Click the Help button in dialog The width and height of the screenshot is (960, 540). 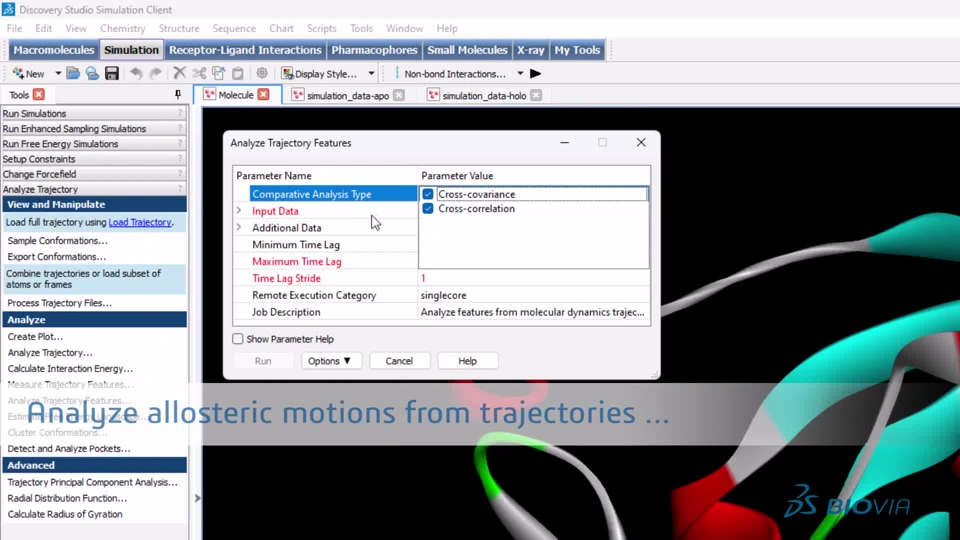(467, 361)
